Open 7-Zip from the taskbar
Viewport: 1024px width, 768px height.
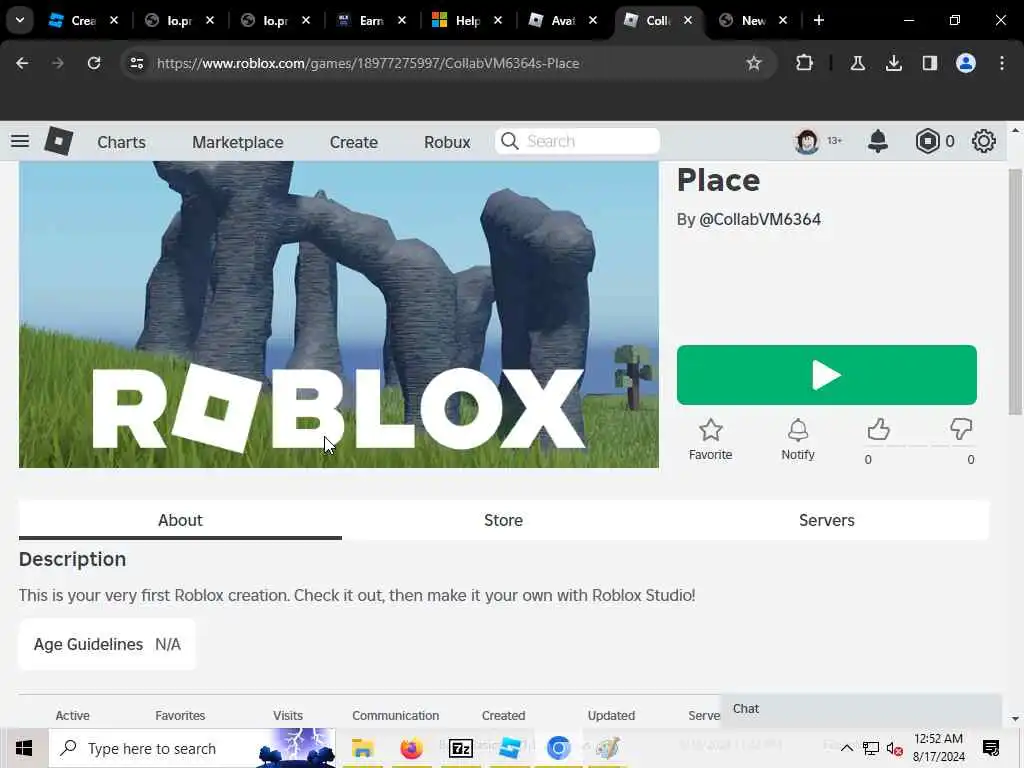point(460,748)
